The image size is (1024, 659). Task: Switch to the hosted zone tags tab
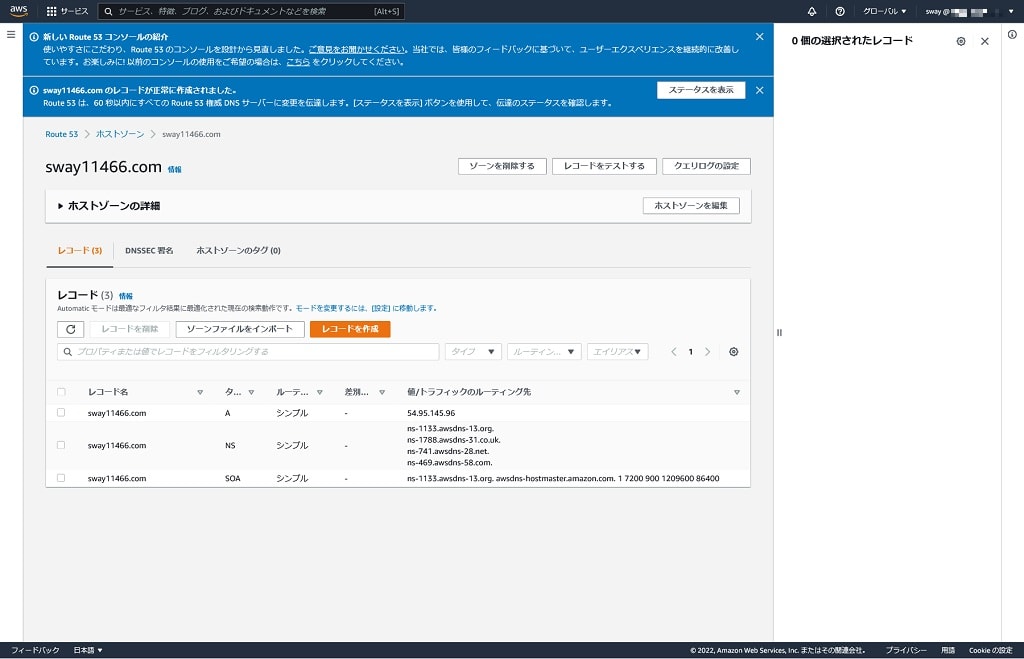click(x=238, y=251)
